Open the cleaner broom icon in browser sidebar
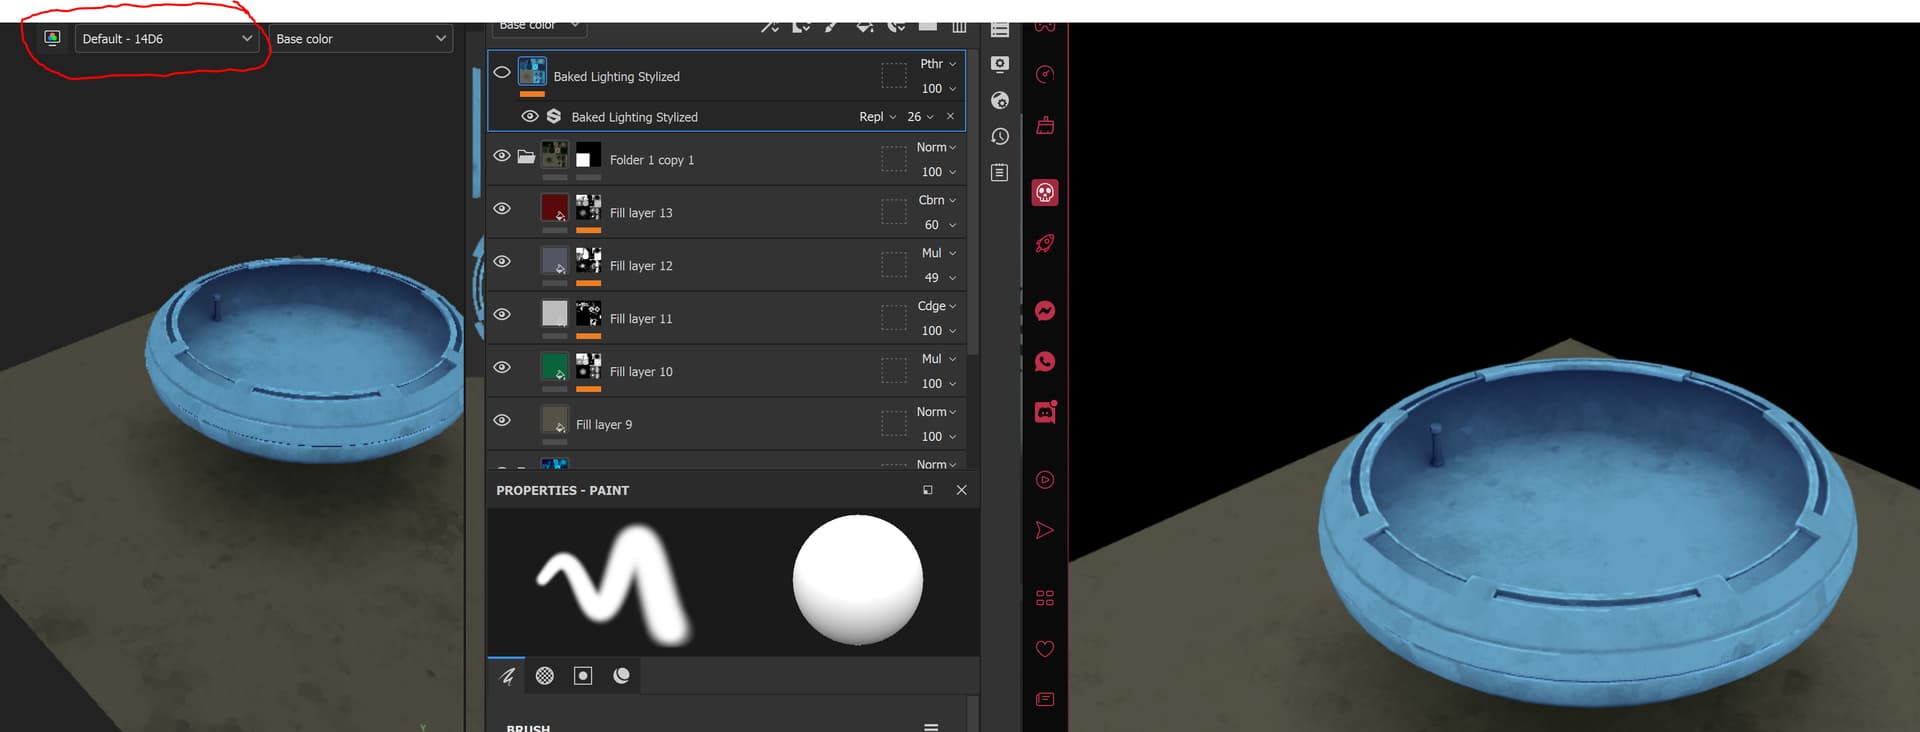The image size is (1920, 732). [x=1045, y=126]
